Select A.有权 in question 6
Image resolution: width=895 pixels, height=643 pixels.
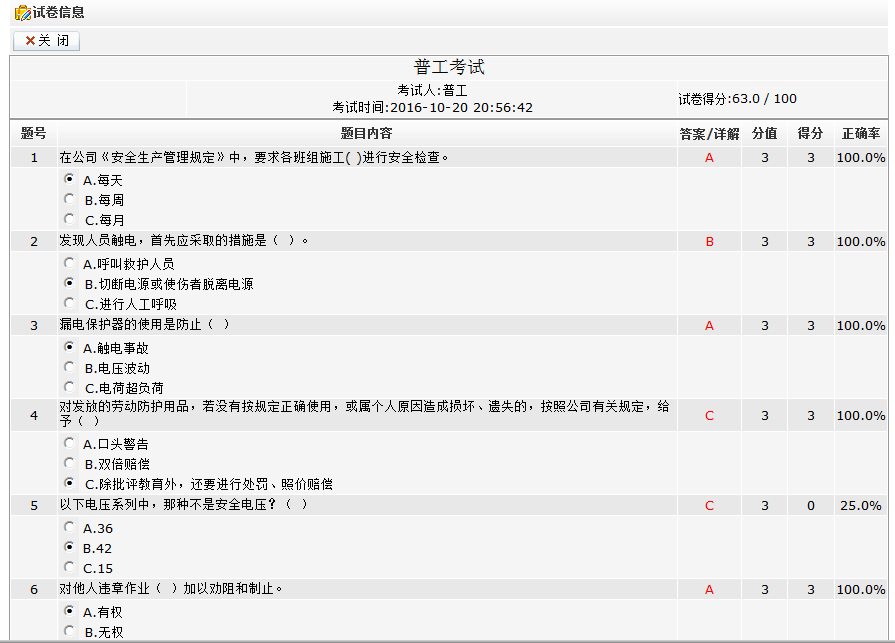(69, 611)
